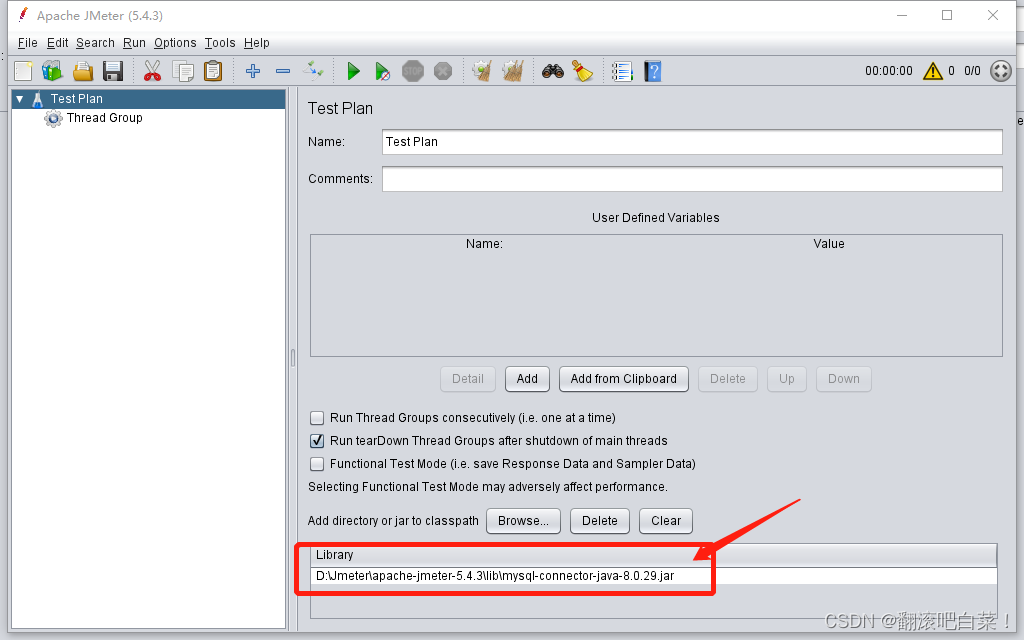Select the mysql-connector-java jar library row
Viewport: 1024px width, 640px height.
point(654,576)
